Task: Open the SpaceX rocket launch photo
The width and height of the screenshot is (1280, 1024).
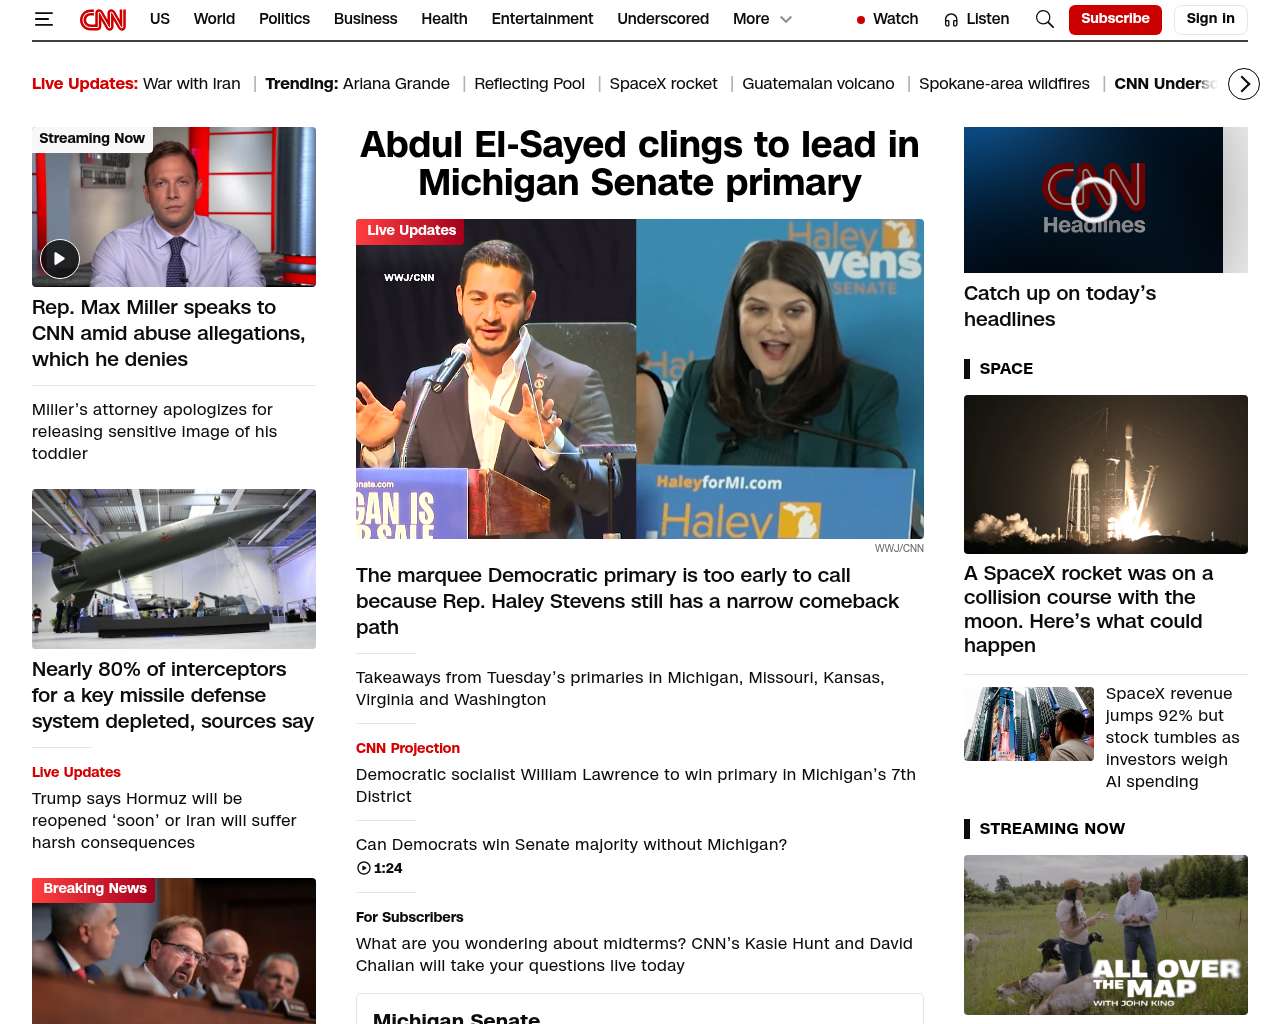Action: coord(1106,474)
